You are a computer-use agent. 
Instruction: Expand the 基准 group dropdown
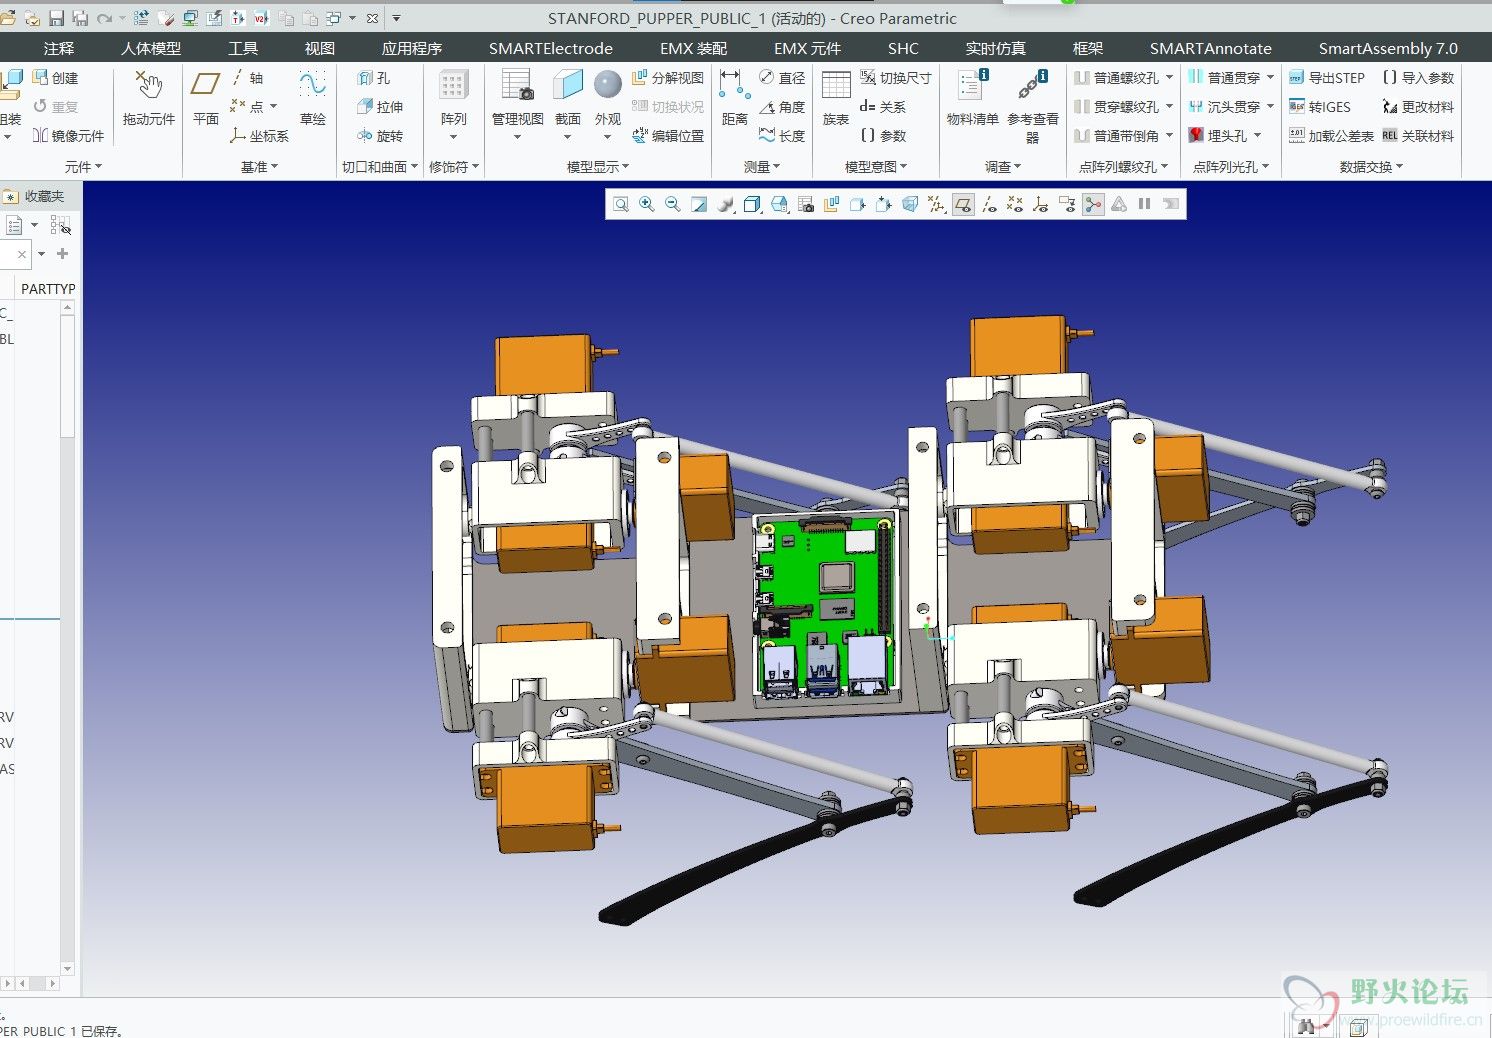pyautogui.click(x=259, y=167)
